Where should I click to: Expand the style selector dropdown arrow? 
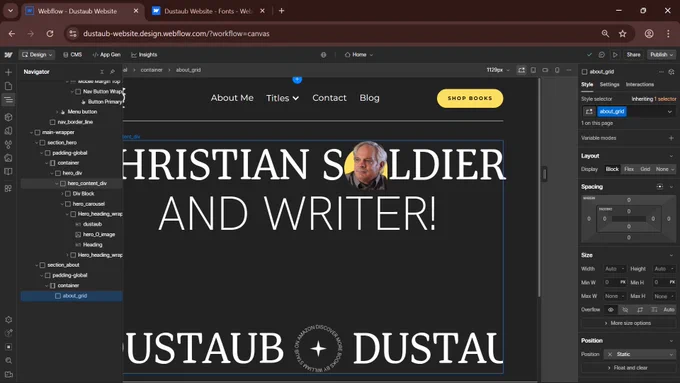[670, 111]
